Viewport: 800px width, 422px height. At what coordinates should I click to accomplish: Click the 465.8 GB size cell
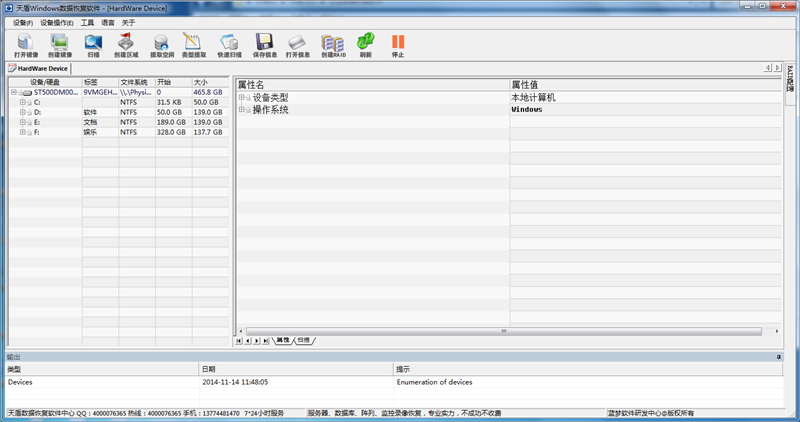pyautogui.click(x=208, y=92)
